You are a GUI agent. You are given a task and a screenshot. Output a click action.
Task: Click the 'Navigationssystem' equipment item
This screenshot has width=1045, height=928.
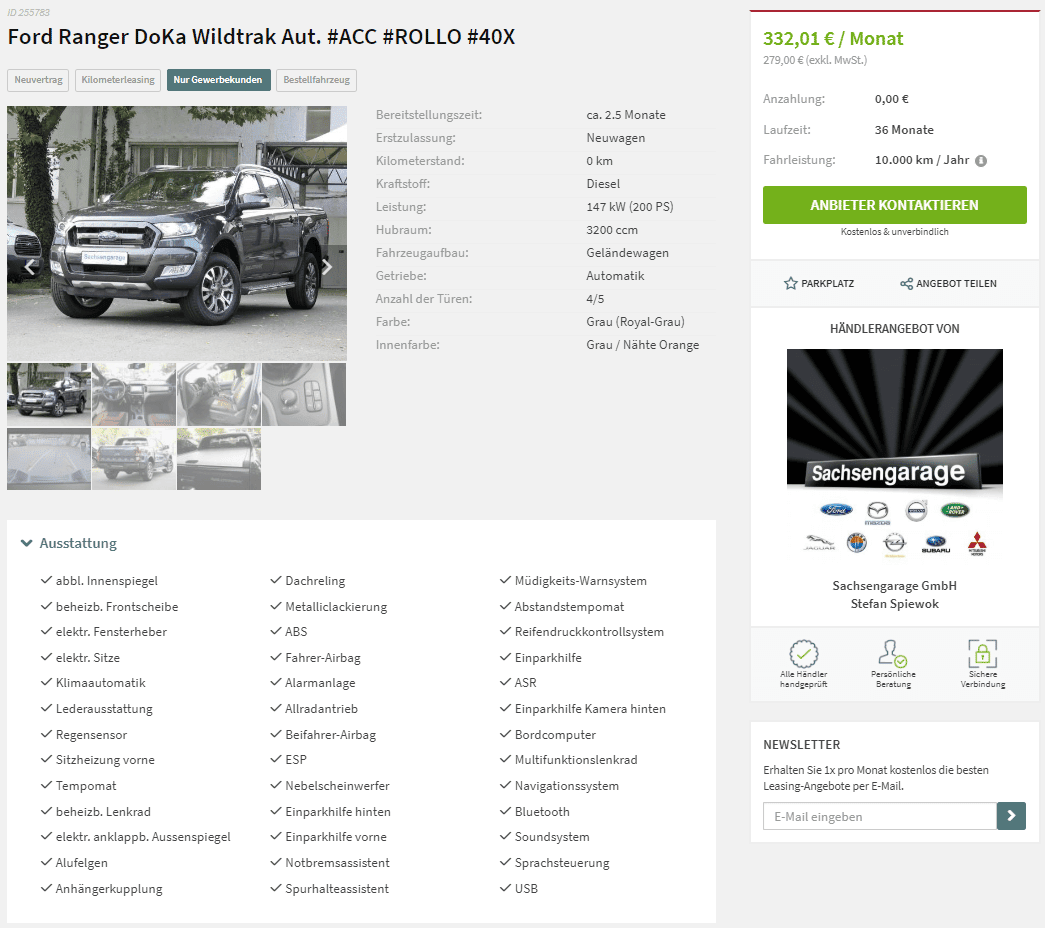coord(566,786)
